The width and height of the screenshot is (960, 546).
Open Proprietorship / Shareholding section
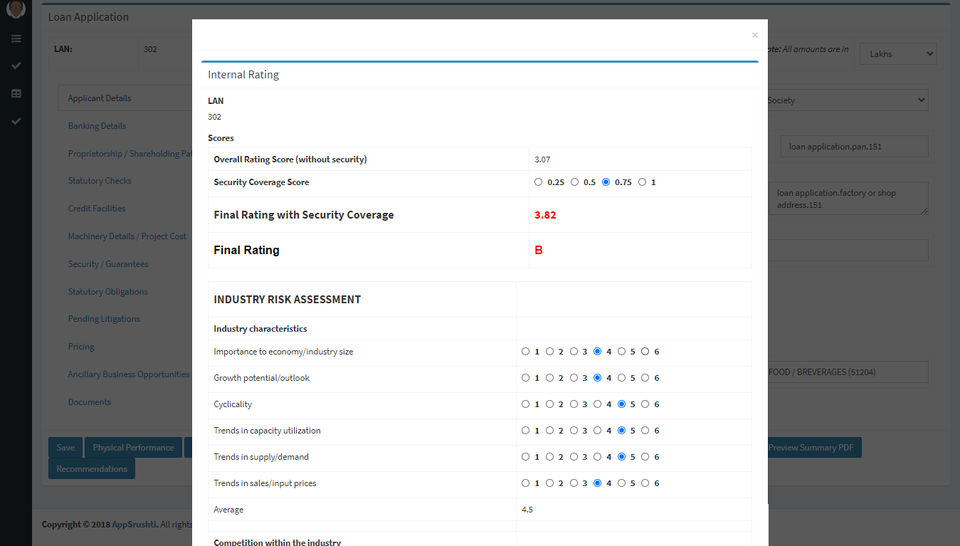pyautogui.click(x=130, y=153)
